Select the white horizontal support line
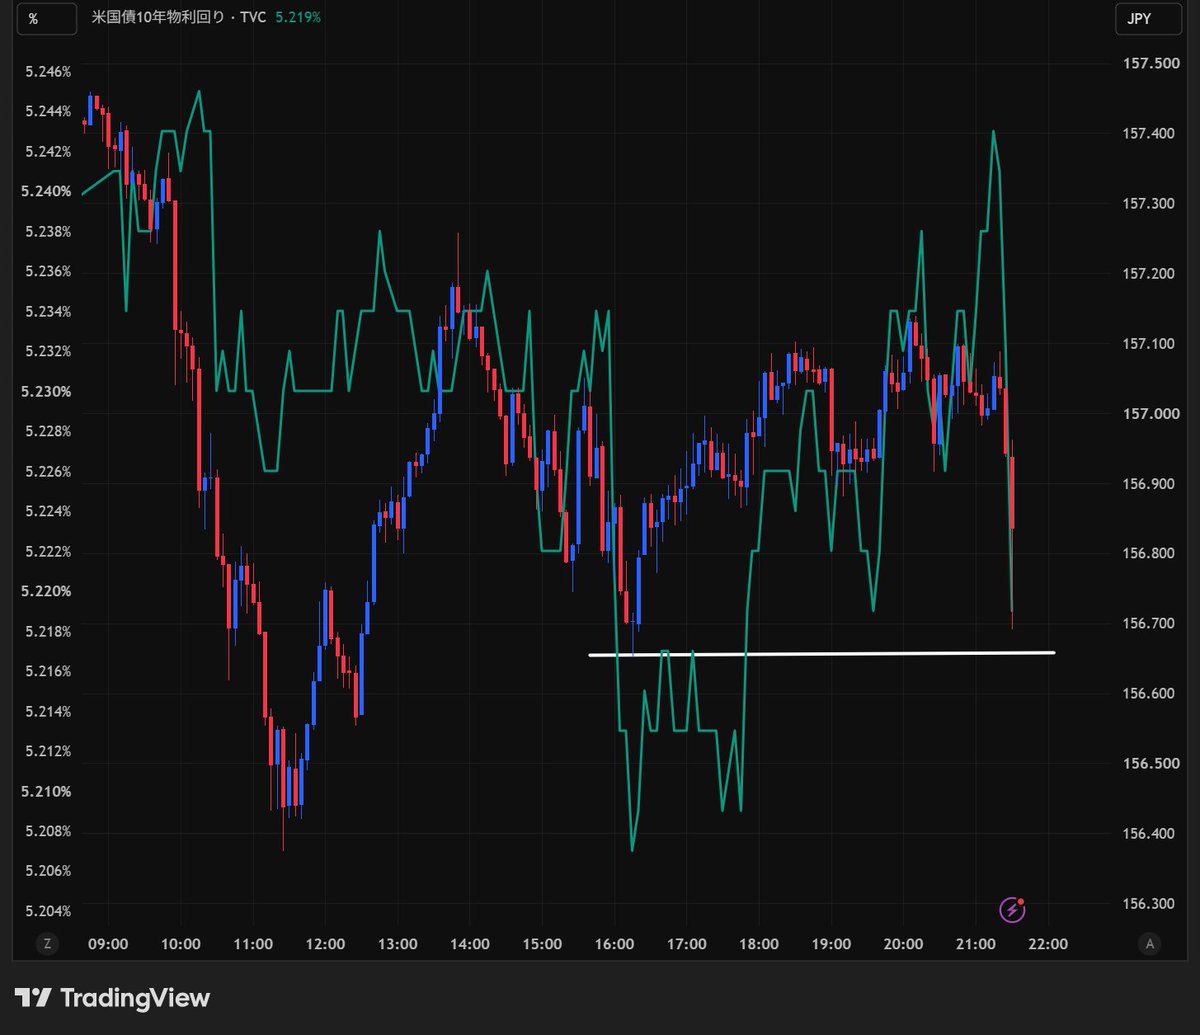Screen dimensions: 1200x1035 [822, 654]
